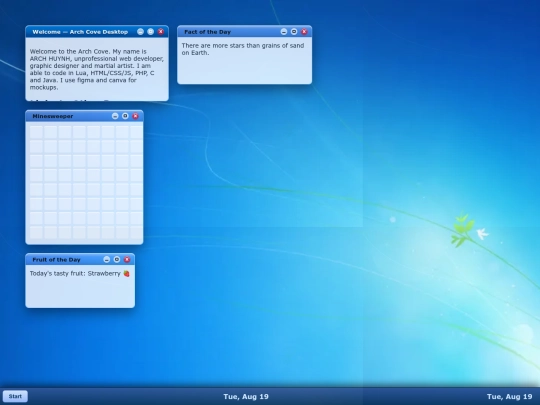Minimize the Fact of the Day window
The image size is (540, 405).
pyautogui.click(x=284, y=32)
